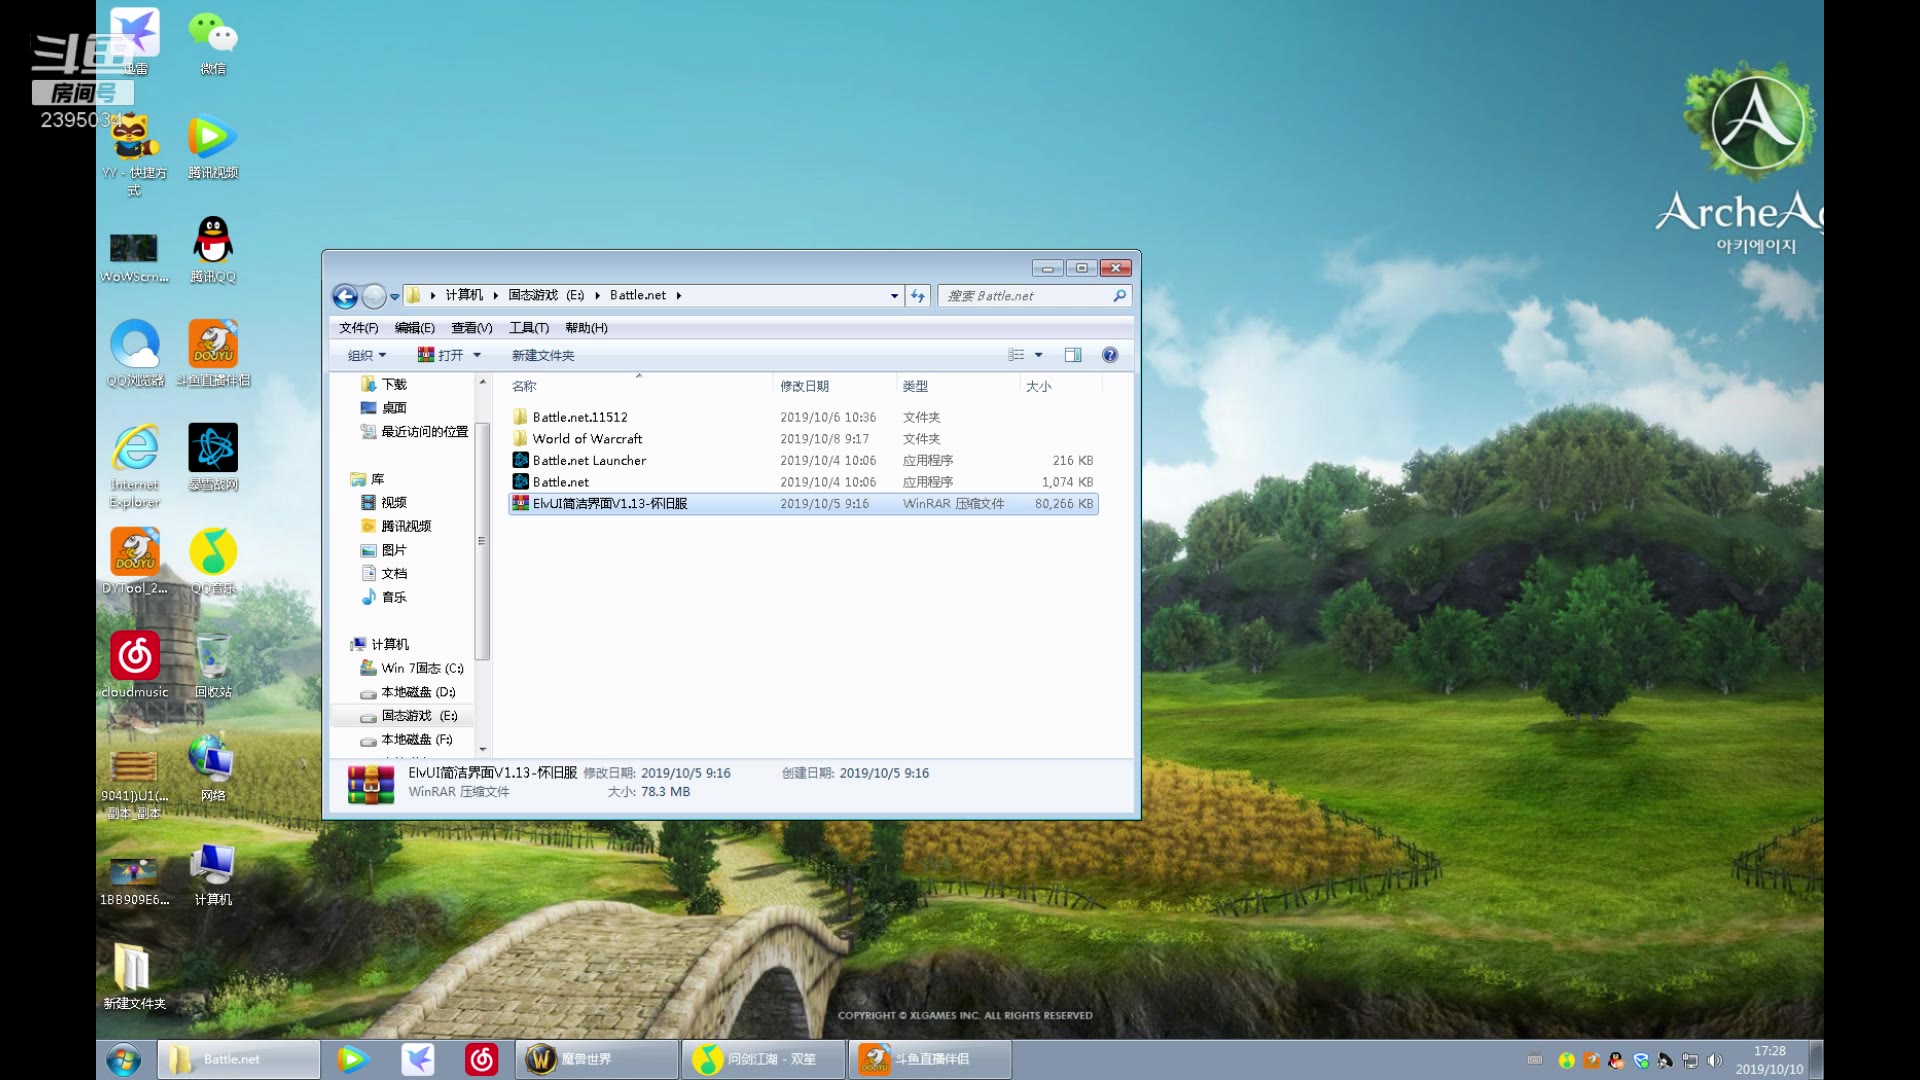Image resolution: width=1920 pixels, height=1080 pixels.
Task: Expand the address bar history dropdown
Action: [x=894, y=296]
